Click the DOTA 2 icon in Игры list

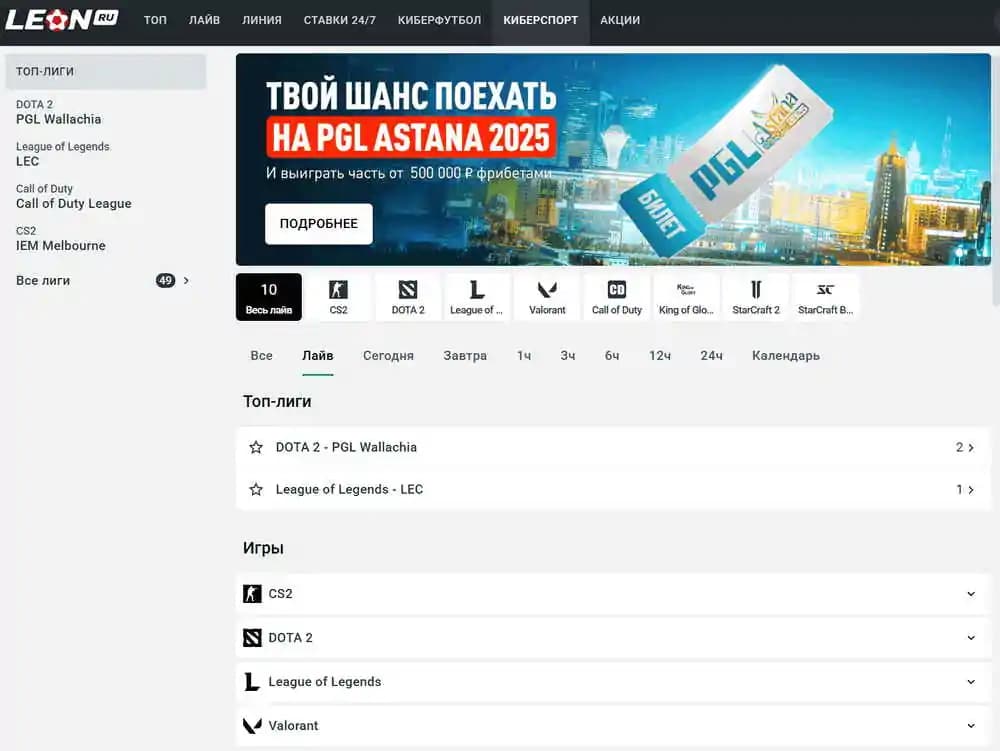252,638
